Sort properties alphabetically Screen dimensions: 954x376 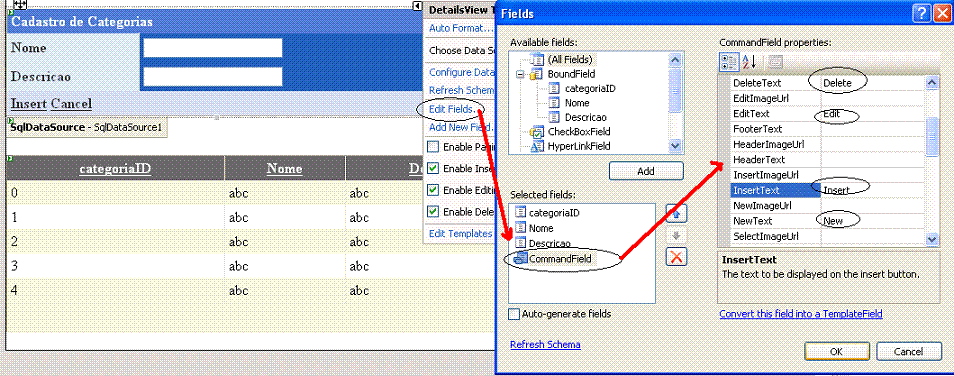pos(748,61)
